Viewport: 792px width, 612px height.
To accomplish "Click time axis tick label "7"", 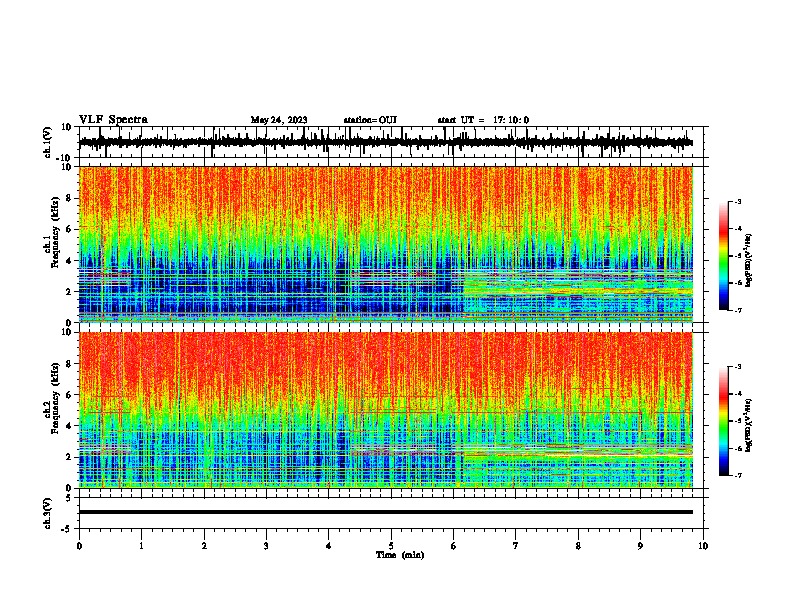I will (516, 546).
